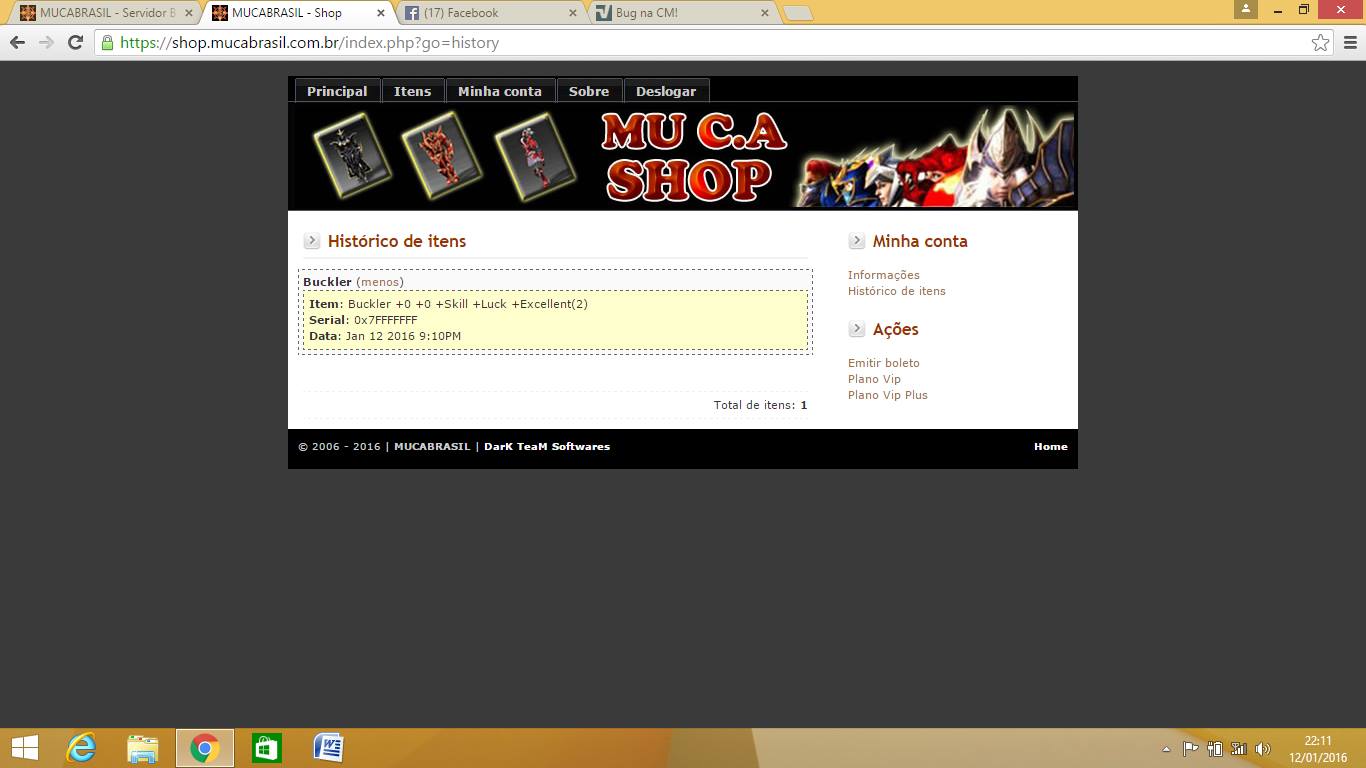Open the Plano Vip Plus link
Image resolution: width=1366 pixels, height=768 pixels.
887,395
